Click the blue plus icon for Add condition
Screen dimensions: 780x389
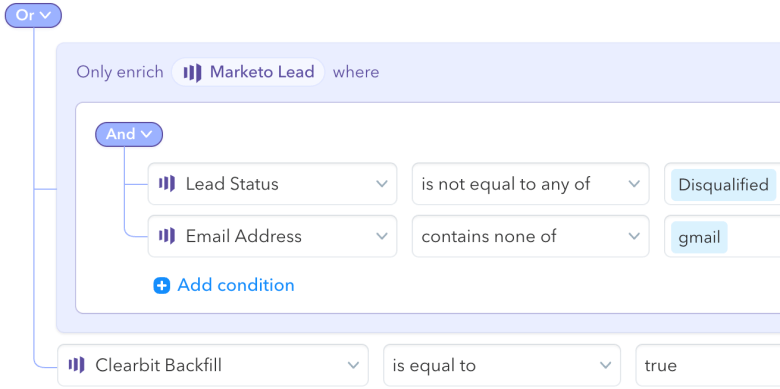(x=162, y=286)
